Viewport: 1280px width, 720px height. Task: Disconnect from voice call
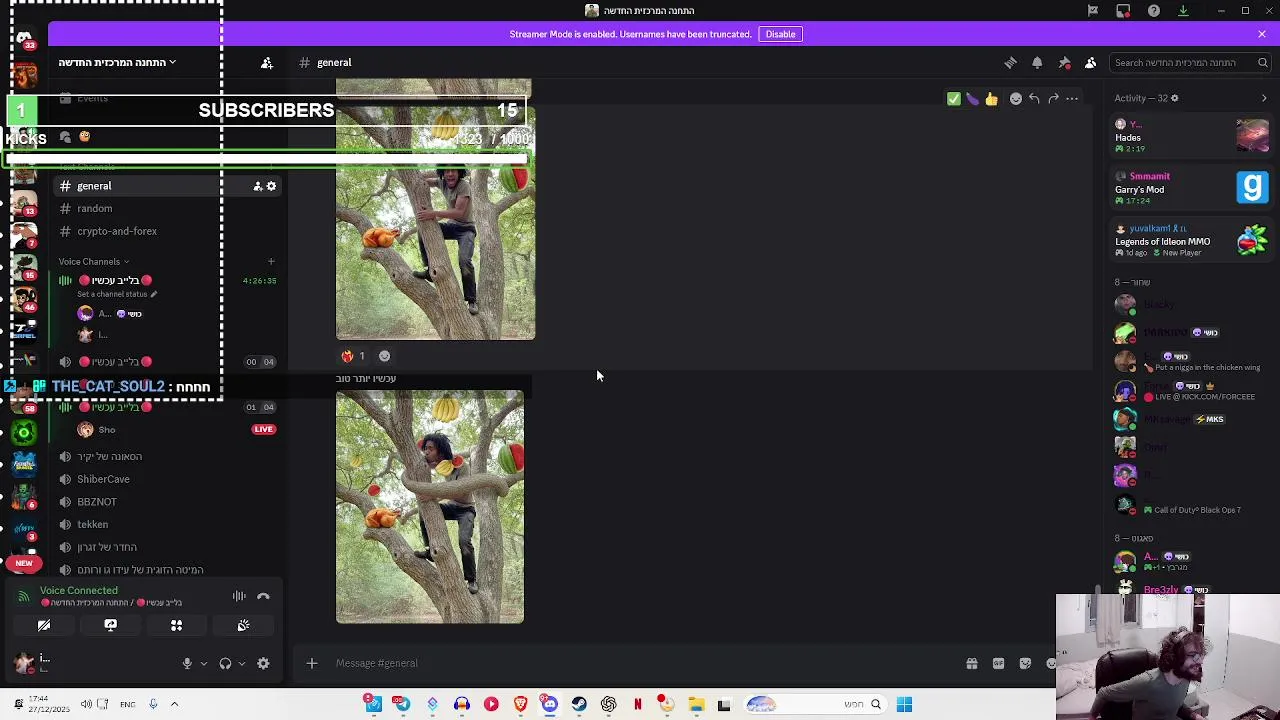(x=263, y=597)
